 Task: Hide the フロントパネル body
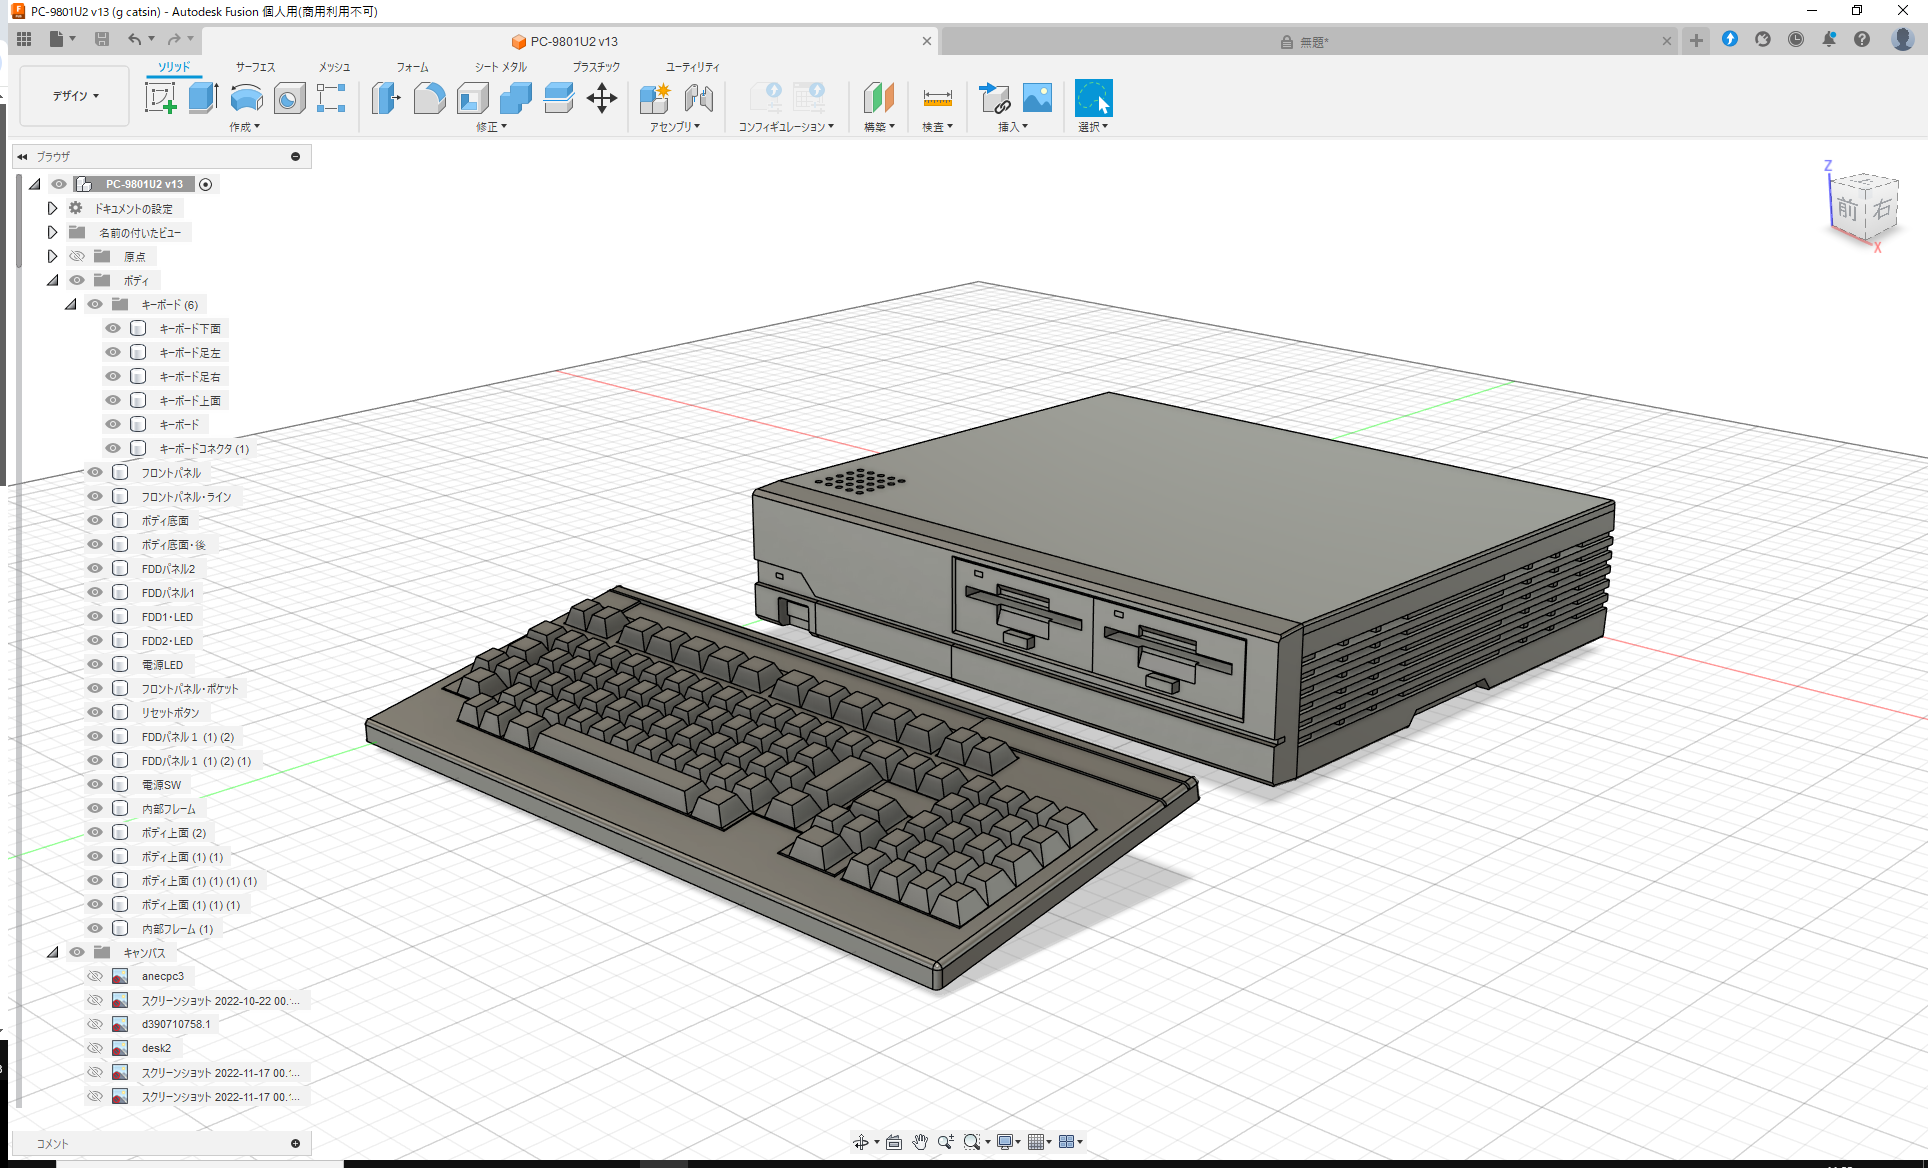pos(94,472)
